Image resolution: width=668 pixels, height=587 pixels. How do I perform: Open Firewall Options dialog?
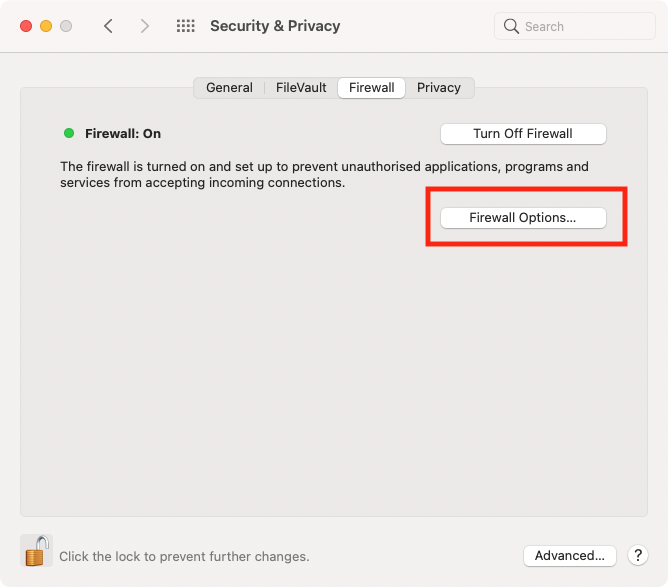pyautogui.click(x=523, y=218)
